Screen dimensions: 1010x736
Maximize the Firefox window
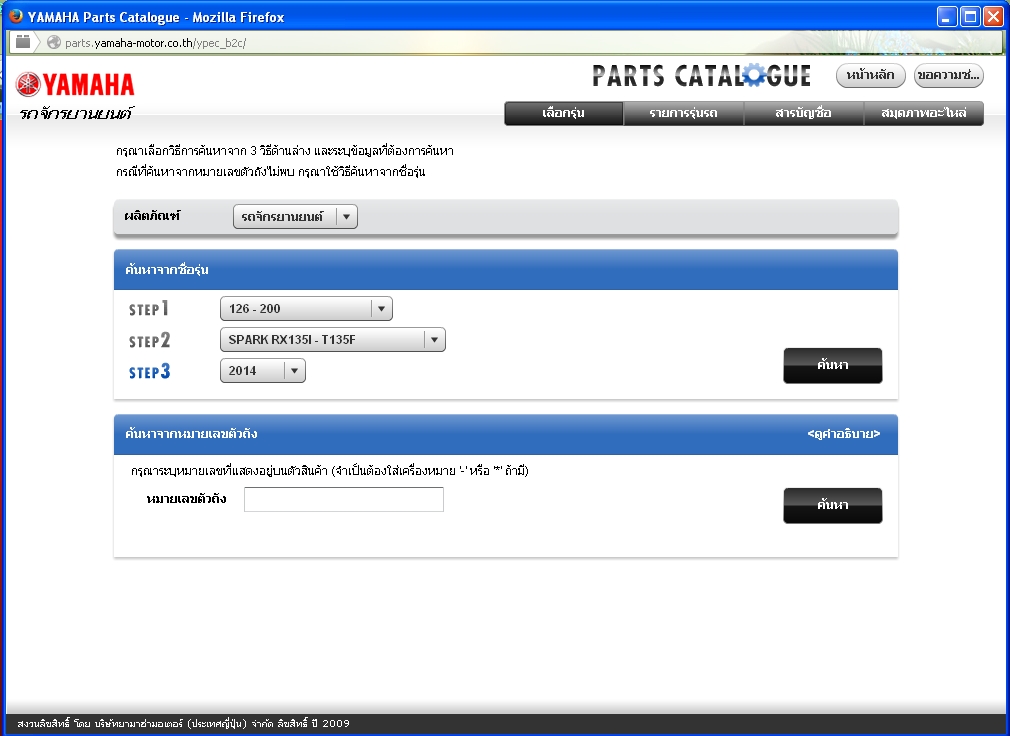click(x=969, y=17)
